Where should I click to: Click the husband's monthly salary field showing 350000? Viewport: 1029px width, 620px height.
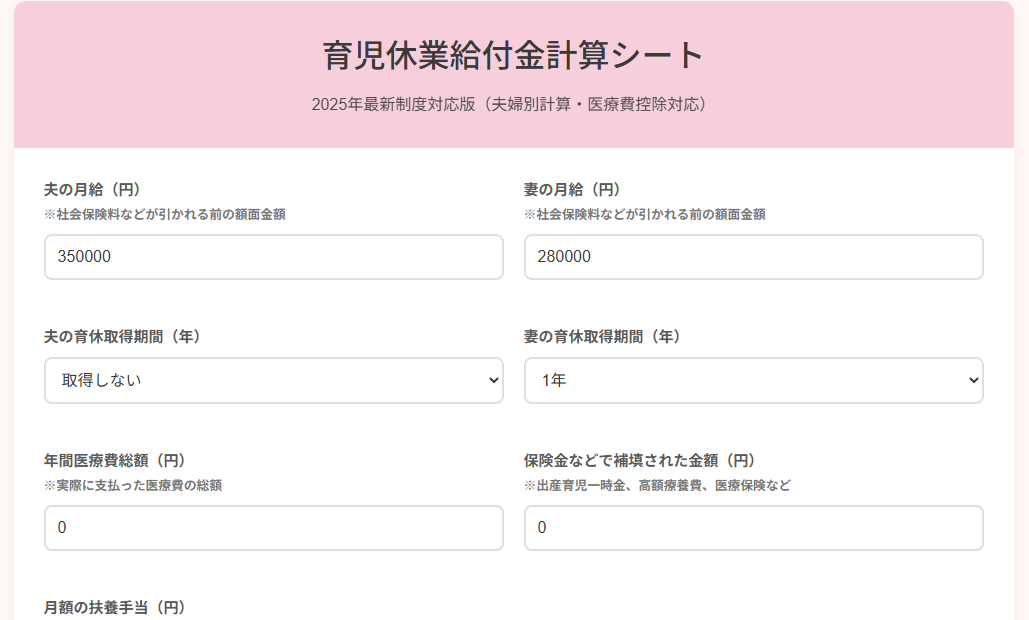[x=273, y=257]
